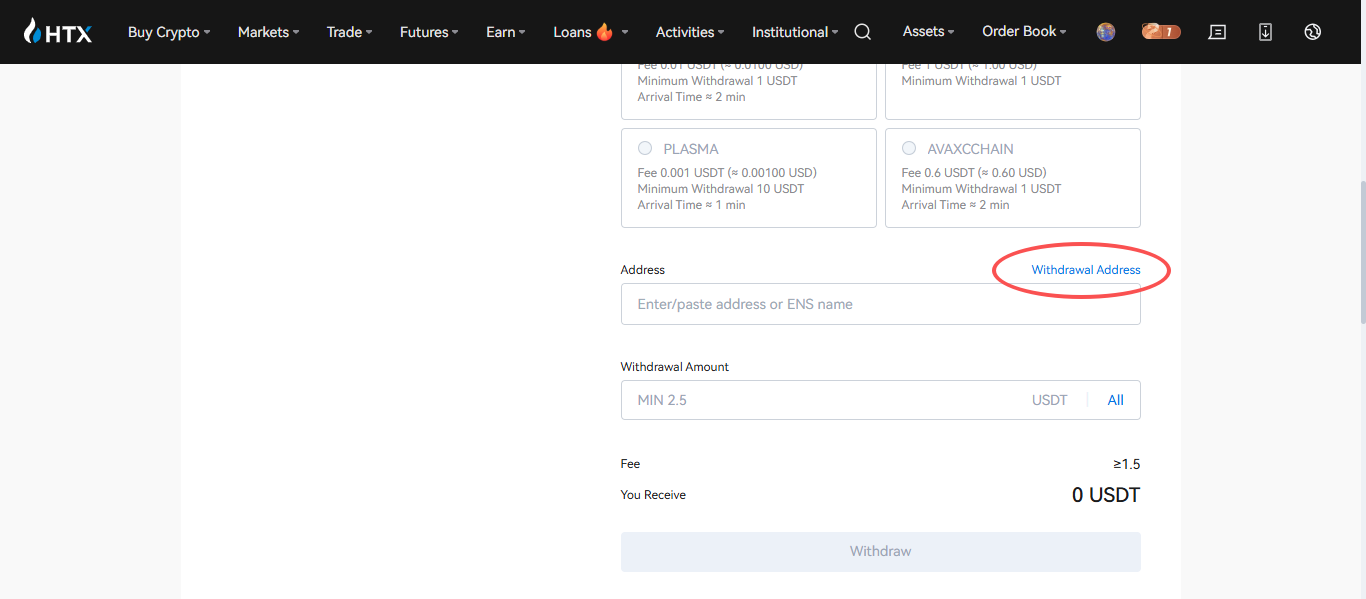
Task: Open the language globe icon
Action: coord(1313,32)
